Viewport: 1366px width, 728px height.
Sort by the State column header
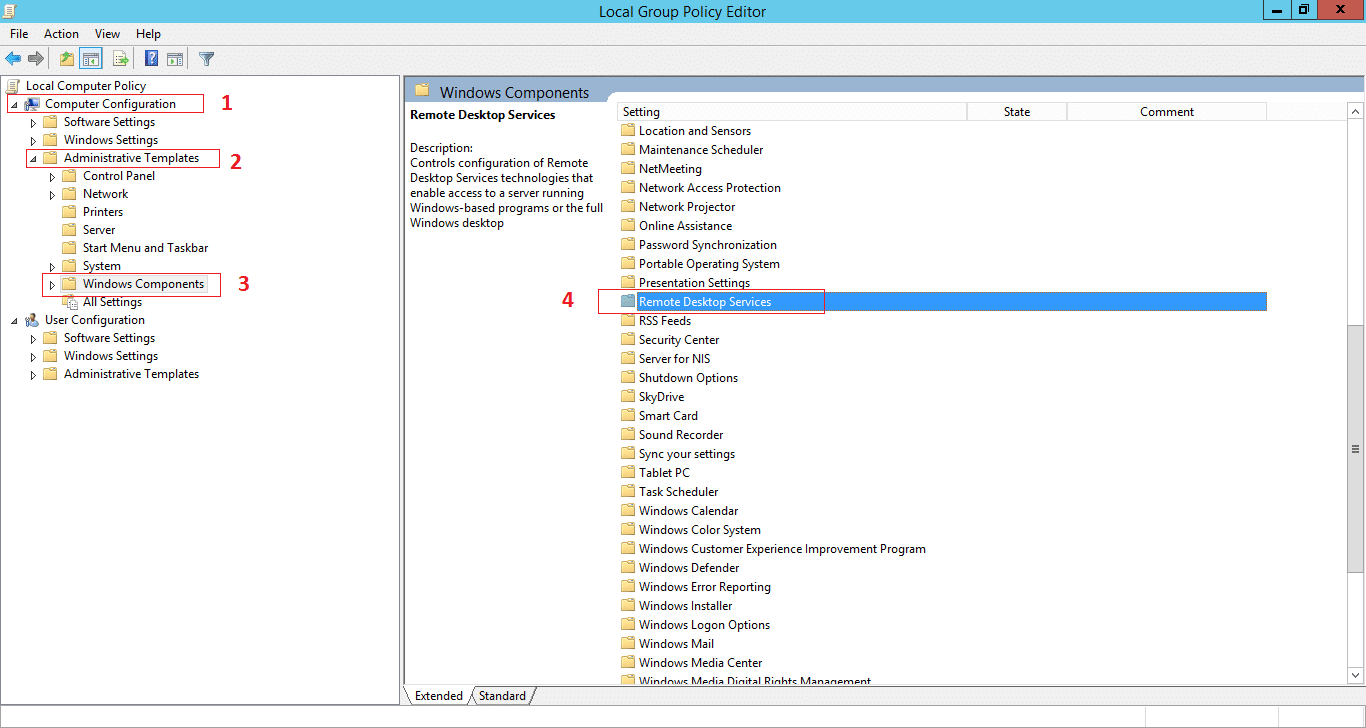click(x=1017, y=112)
